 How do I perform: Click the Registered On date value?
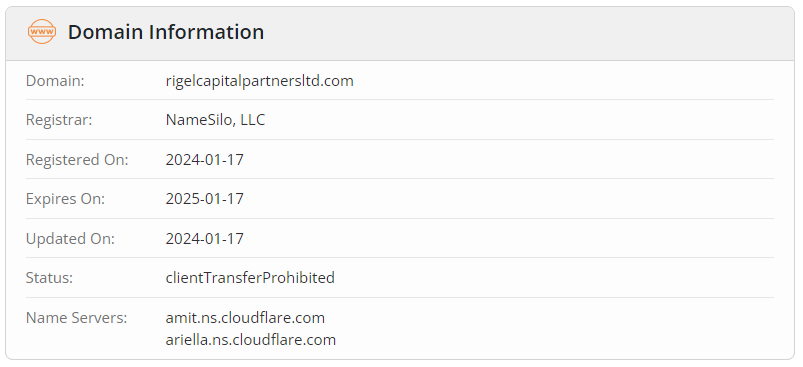click(x=204, y=160)
